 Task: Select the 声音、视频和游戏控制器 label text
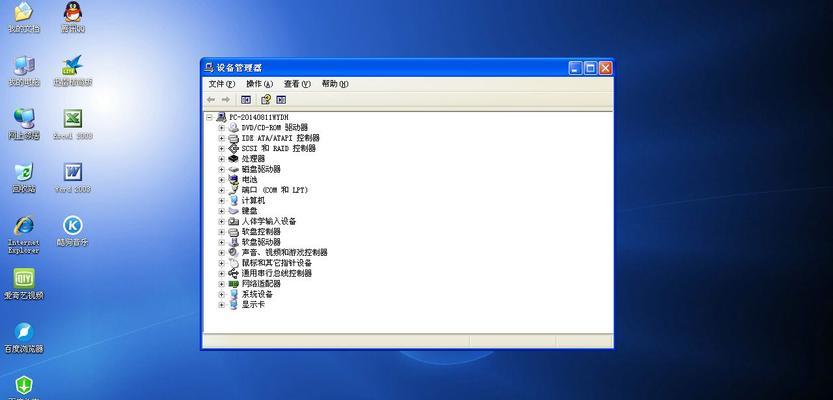(x=285, y=252)
